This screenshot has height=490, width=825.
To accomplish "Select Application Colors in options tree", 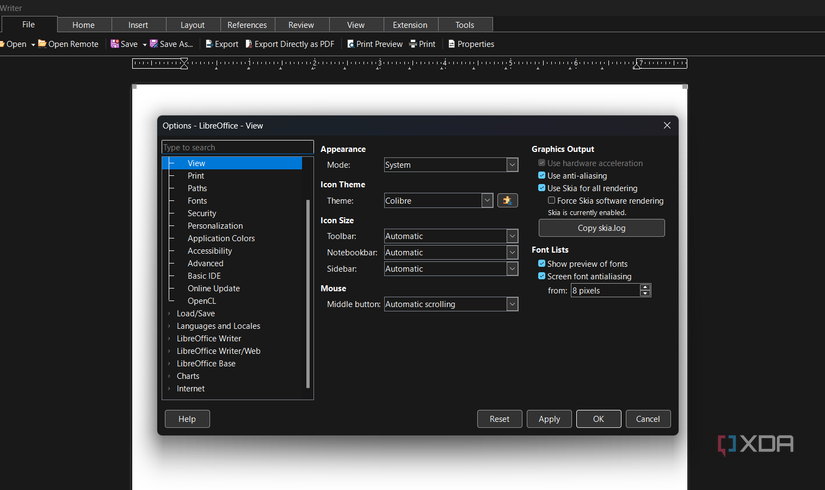I will tap(221, 238).
